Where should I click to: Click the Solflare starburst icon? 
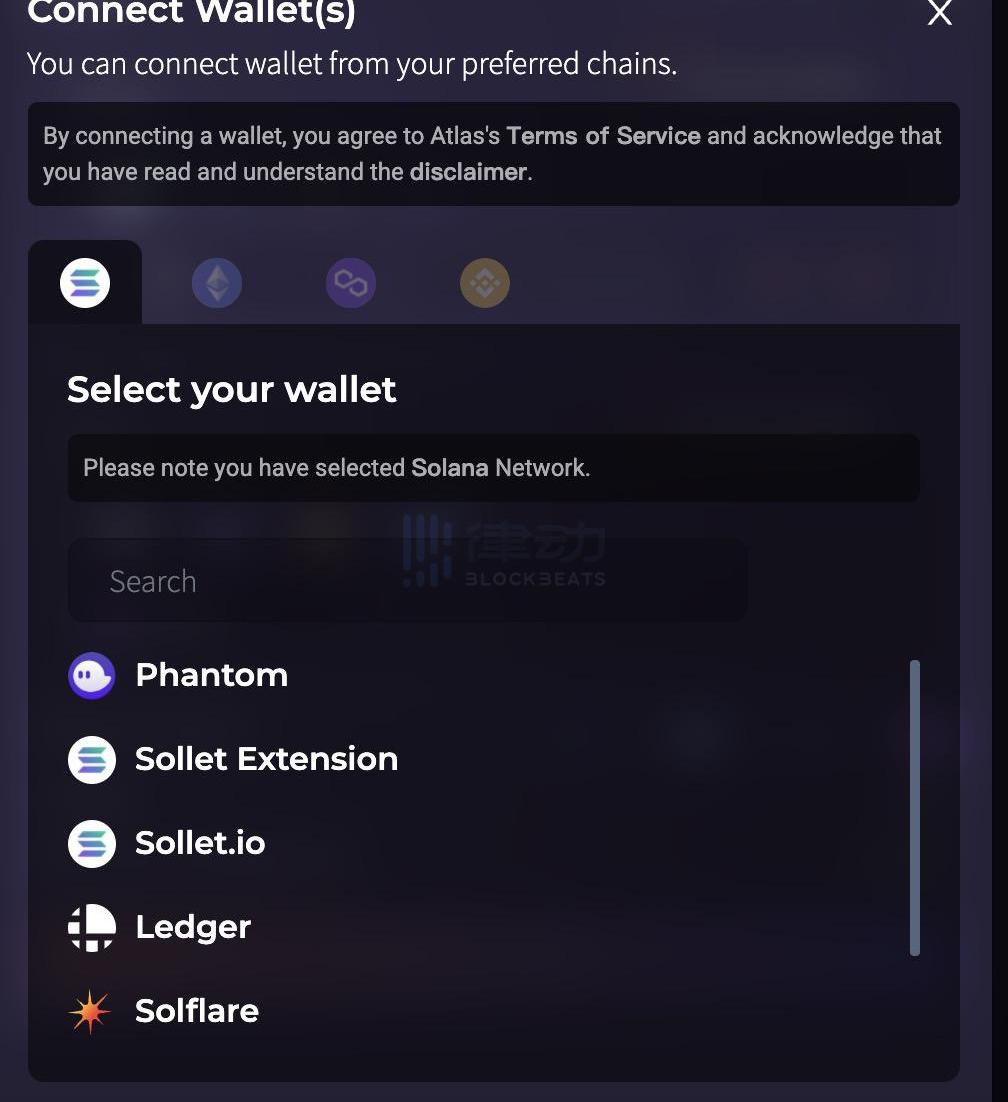[x=90, y=1012]
